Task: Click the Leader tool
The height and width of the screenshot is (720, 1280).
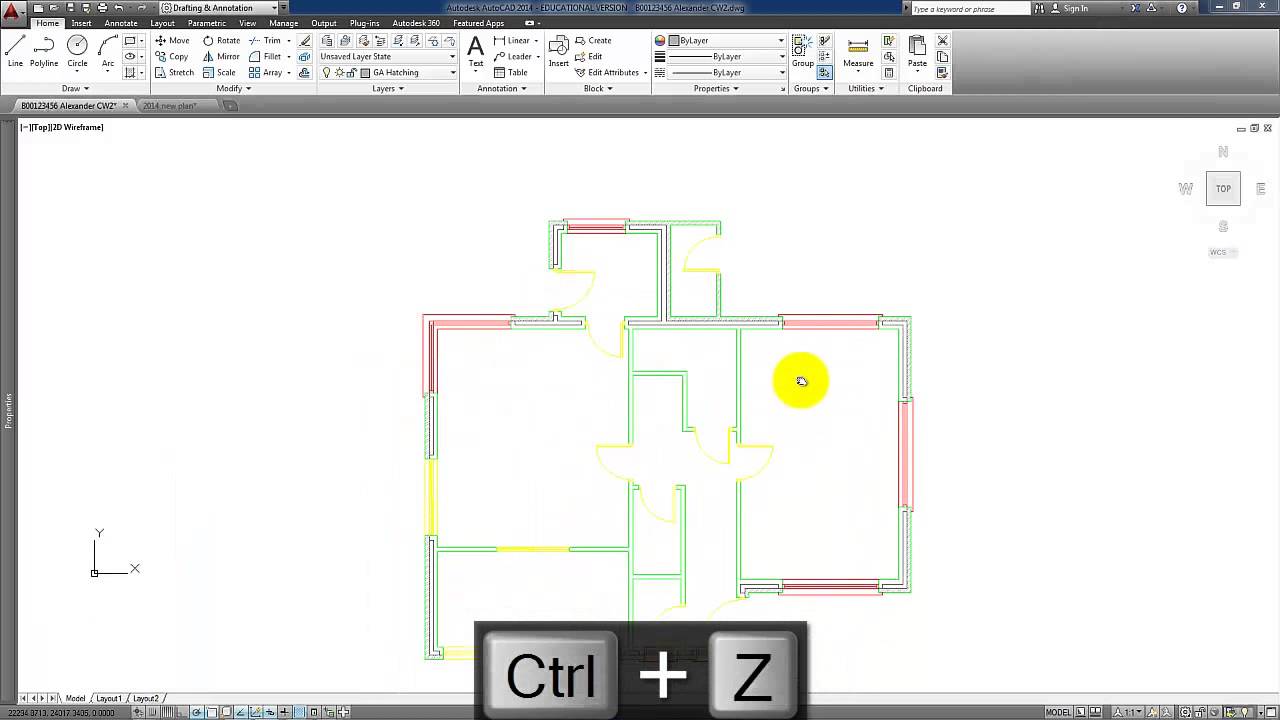Action: pyautogui.click(x=512, y=57)
